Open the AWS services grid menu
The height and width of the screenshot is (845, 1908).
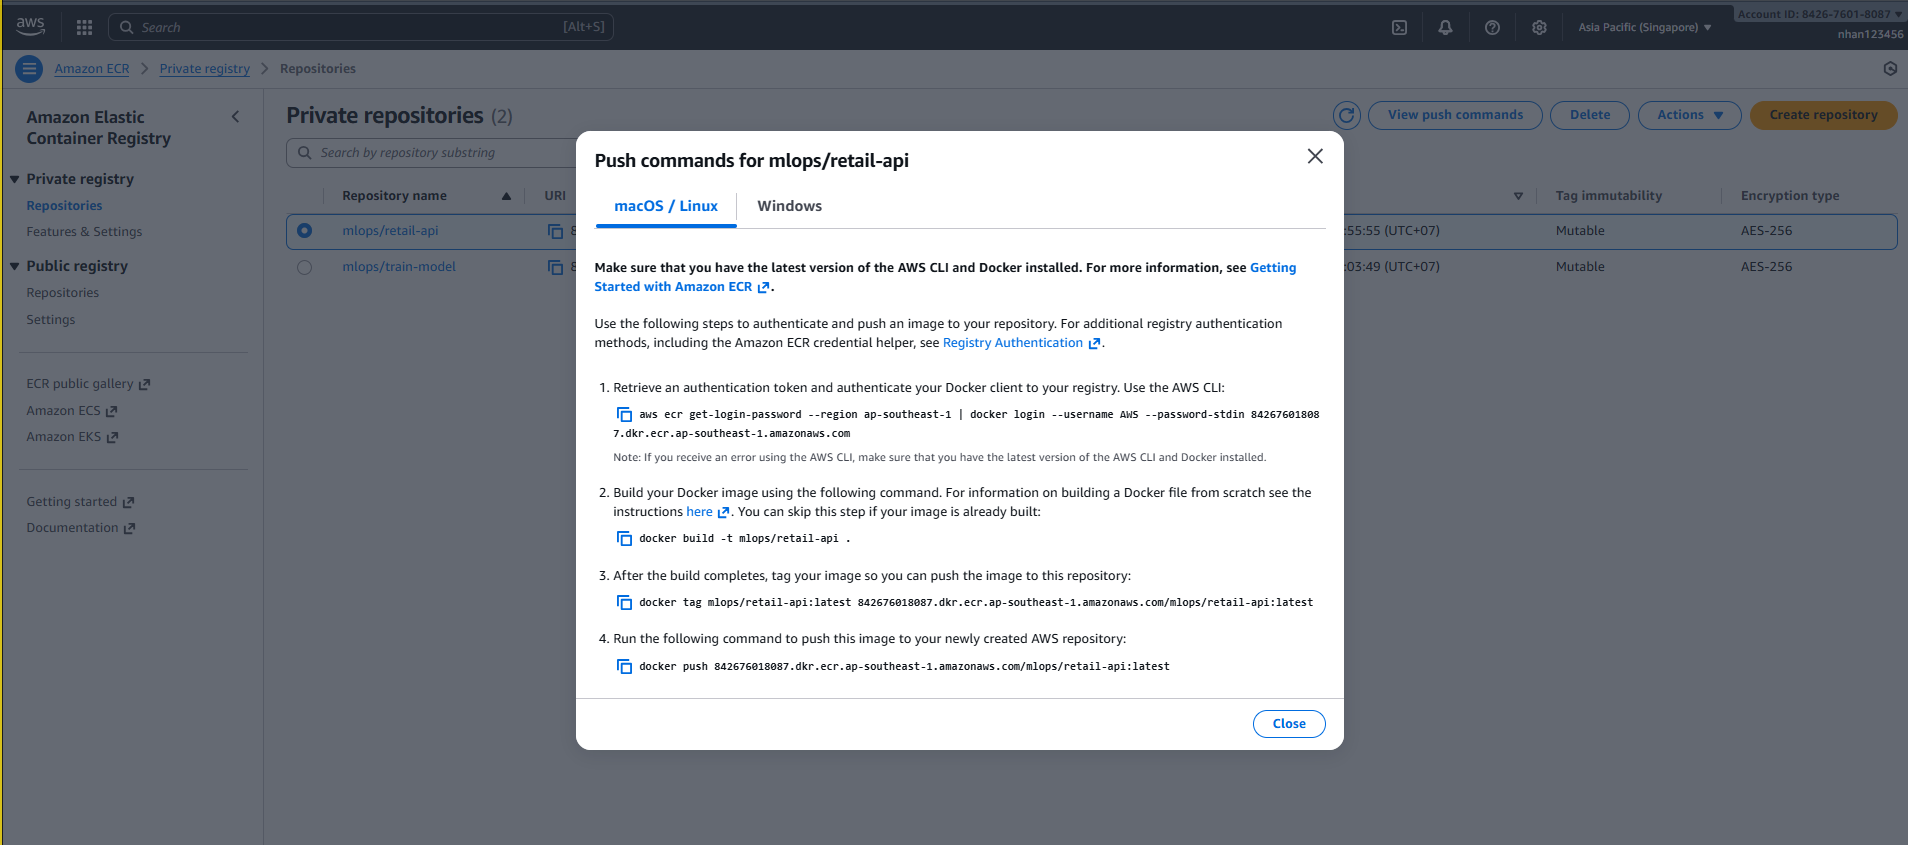click(84, 28)
